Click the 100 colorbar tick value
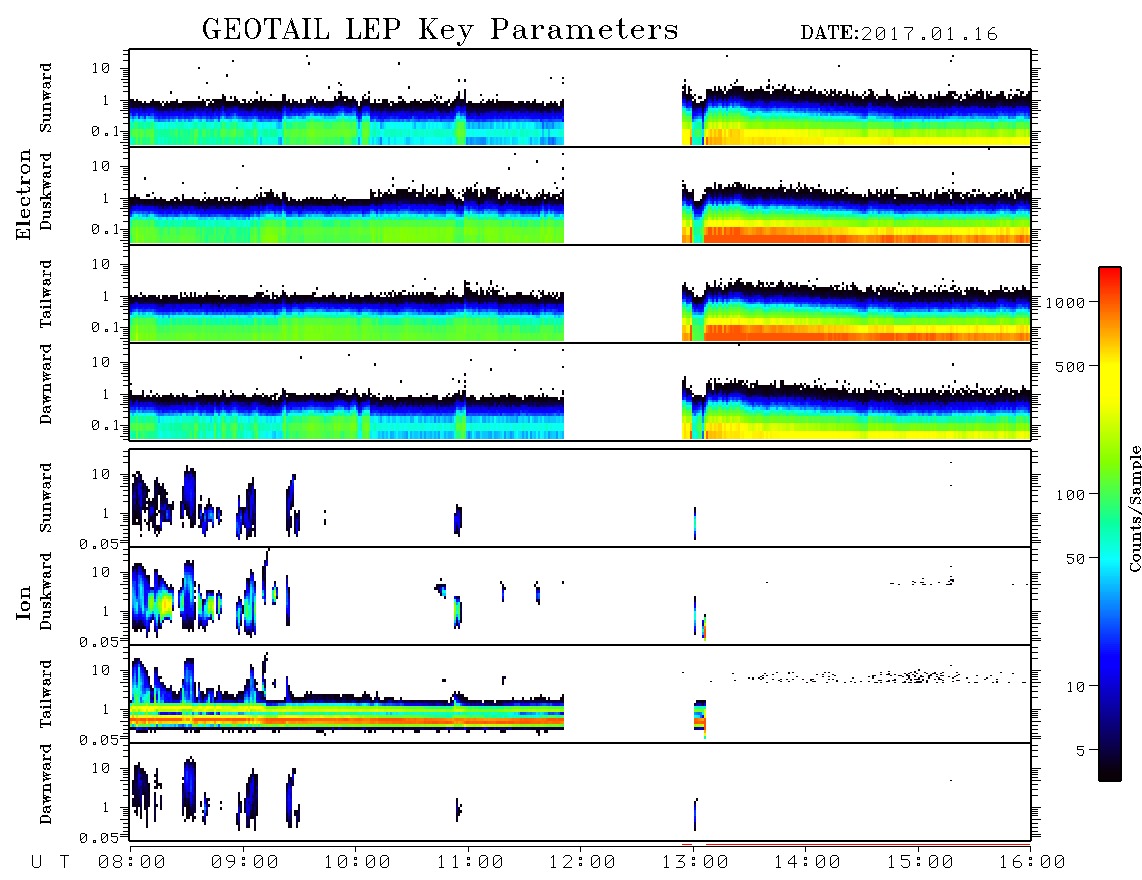Viewport: 1142px width, 880px height. click(x=1070, y=495)
